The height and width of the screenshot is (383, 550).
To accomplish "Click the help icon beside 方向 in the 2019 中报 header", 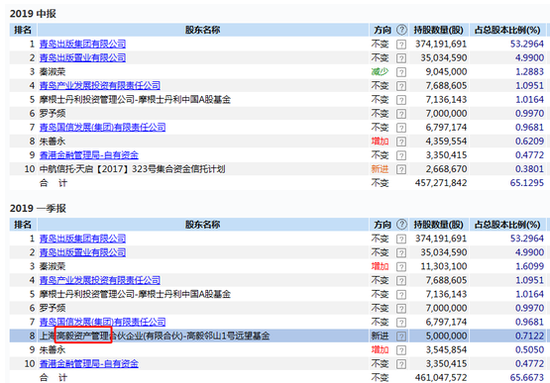I will [x=402, y=30].
